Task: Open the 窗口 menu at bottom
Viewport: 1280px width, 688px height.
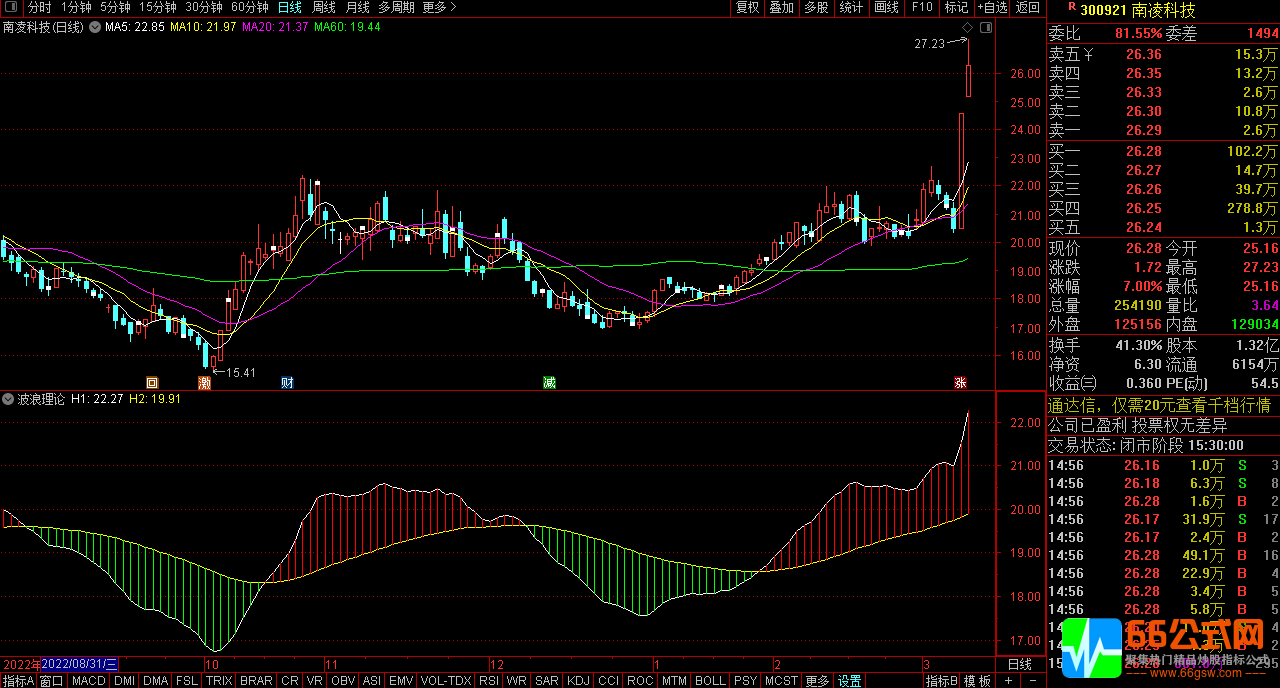Action: [x=52, y=681]
